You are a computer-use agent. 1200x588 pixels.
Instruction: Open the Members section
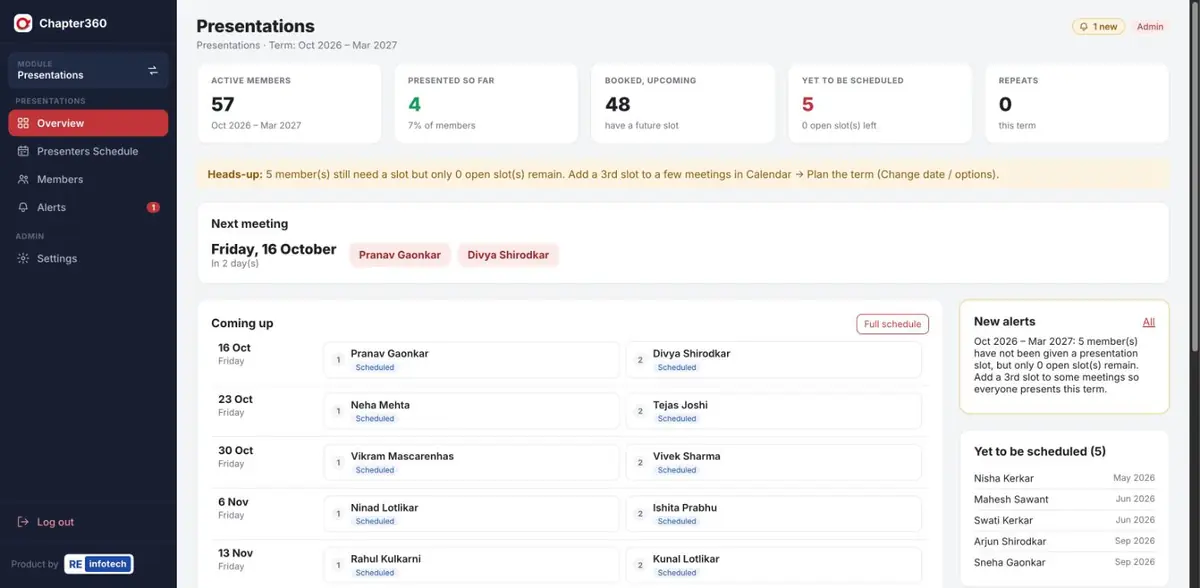[88, 179]
